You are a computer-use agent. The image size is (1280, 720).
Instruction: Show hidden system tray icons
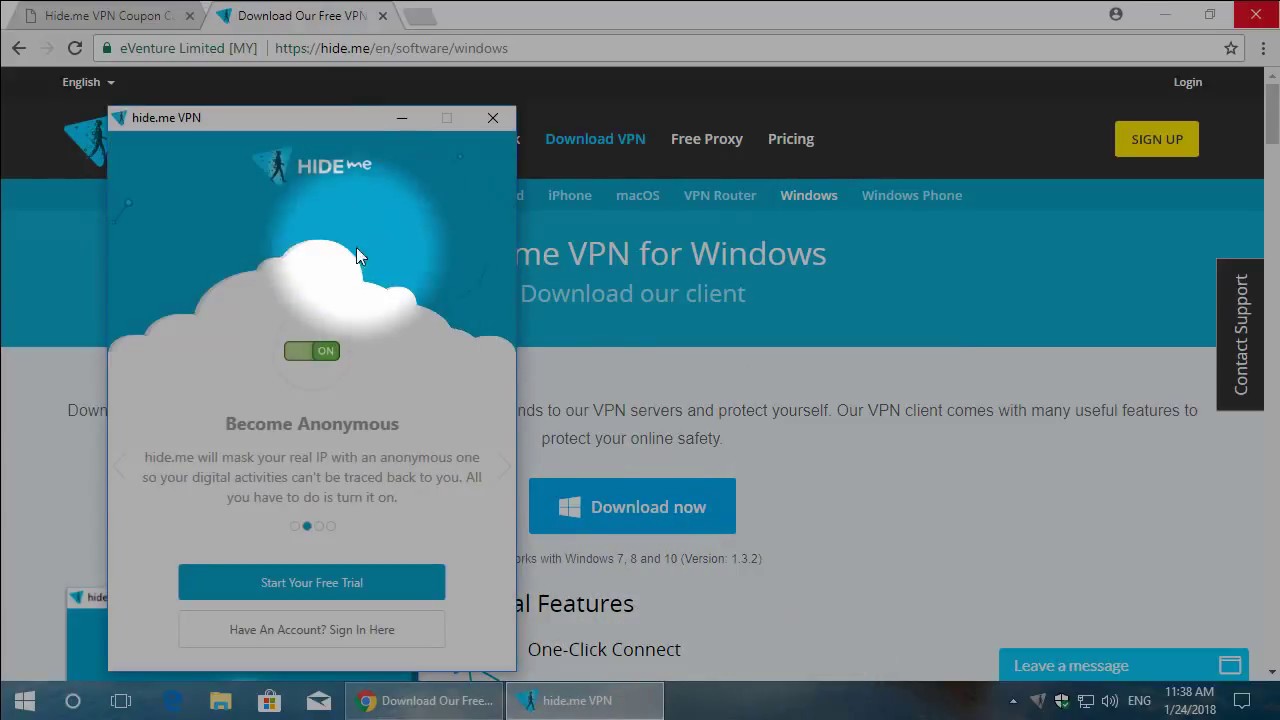1013,701
